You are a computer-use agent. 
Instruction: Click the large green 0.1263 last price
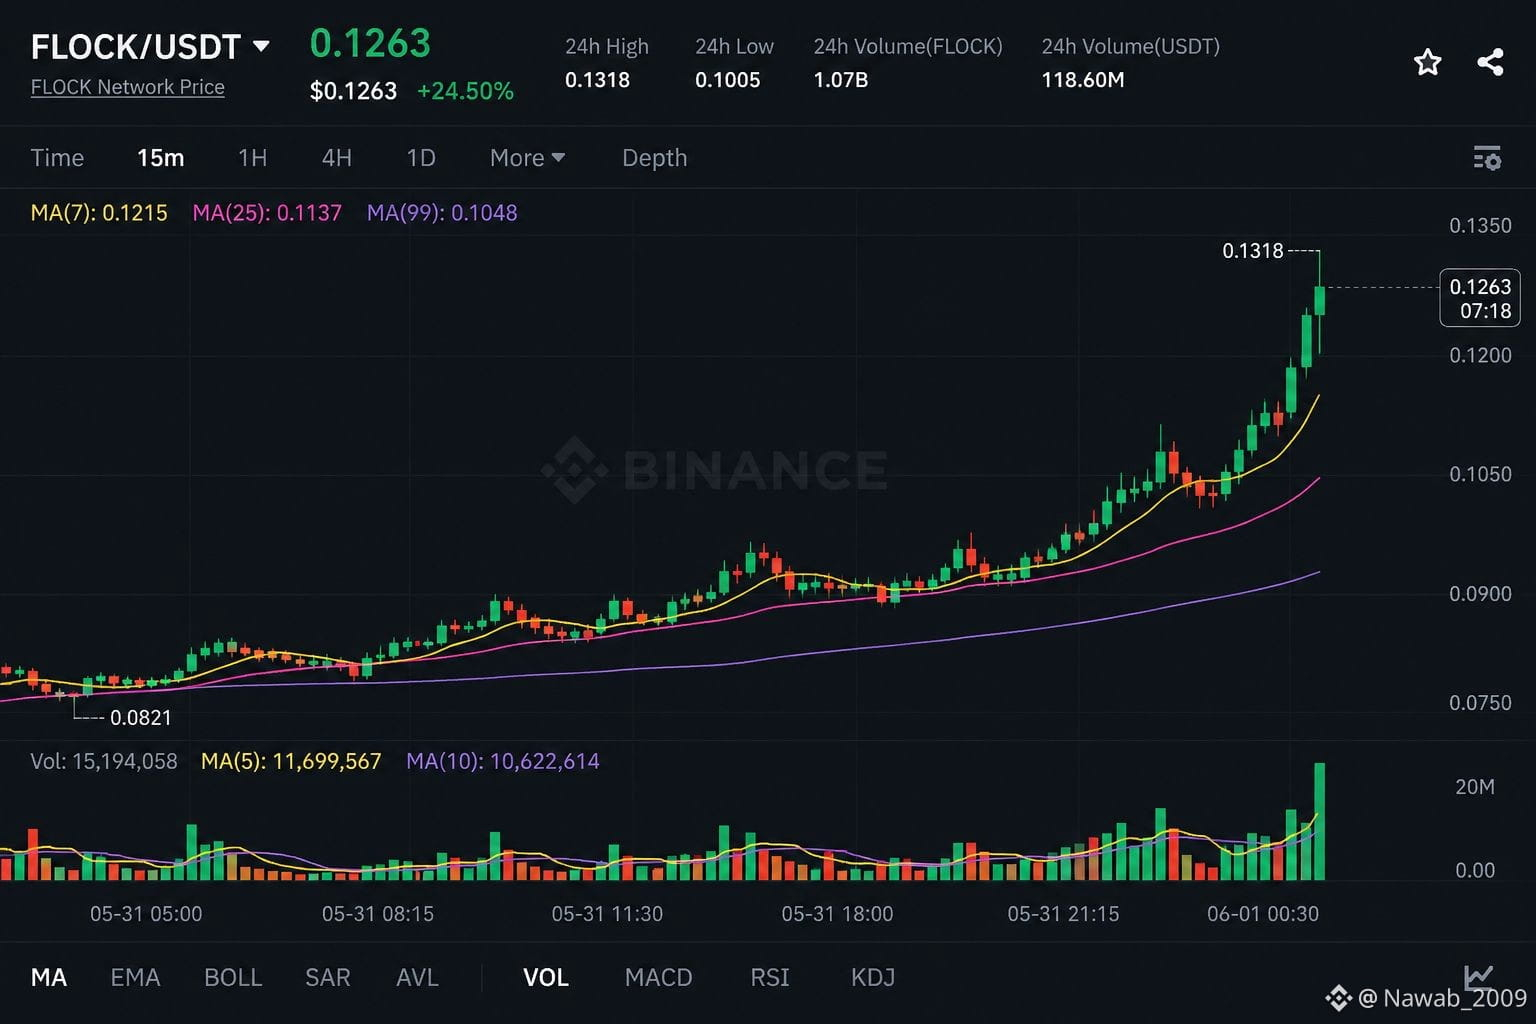[x=370, y=43]
